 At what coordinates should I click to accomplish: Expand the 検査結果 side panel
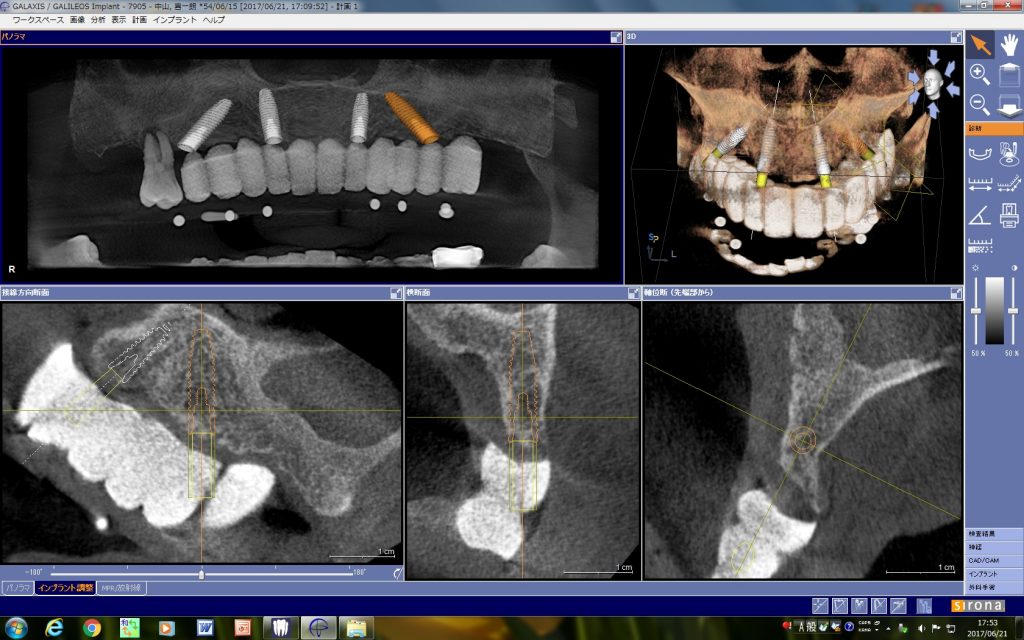pos(994,534)
